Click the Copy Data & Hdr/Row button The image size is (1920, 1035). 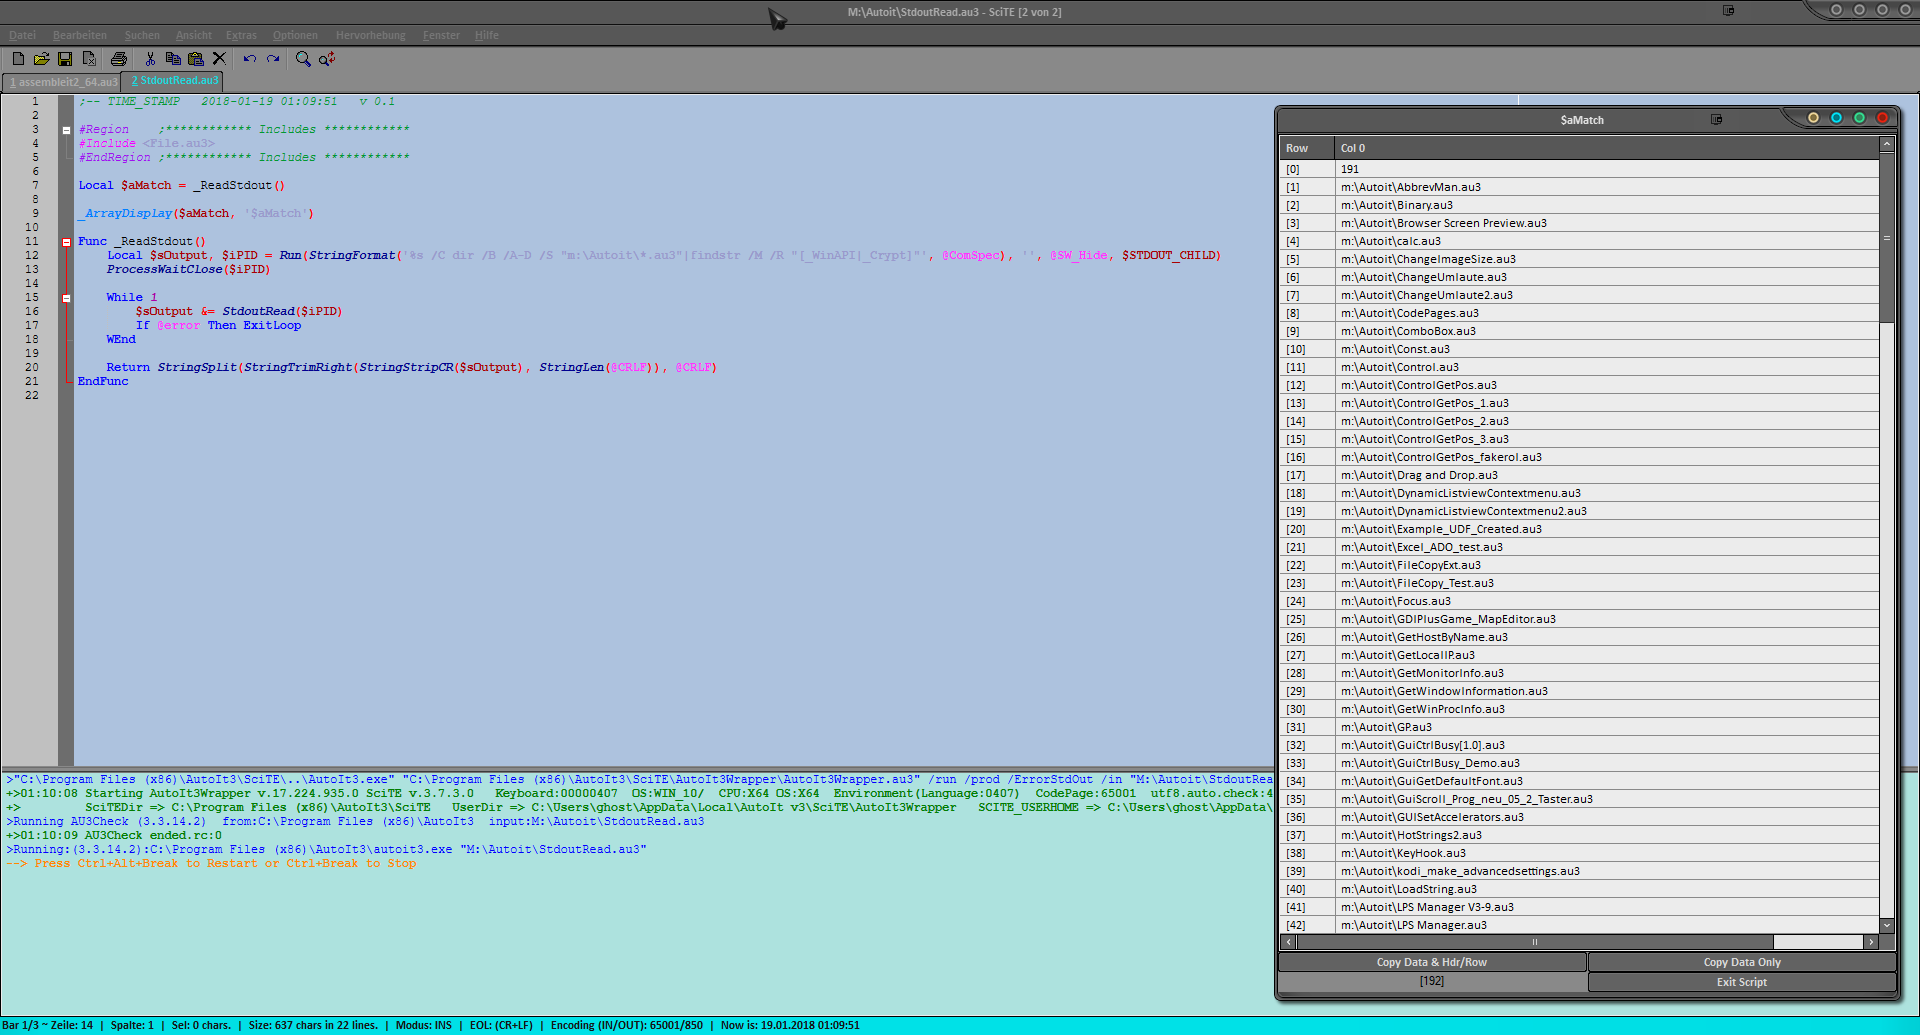(1431, 962)
